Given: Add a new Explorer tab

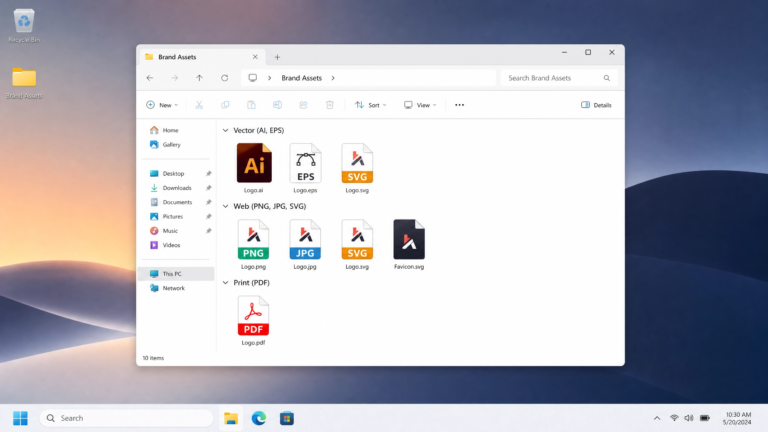Looking at the screenshot, I should pos(277,57).
